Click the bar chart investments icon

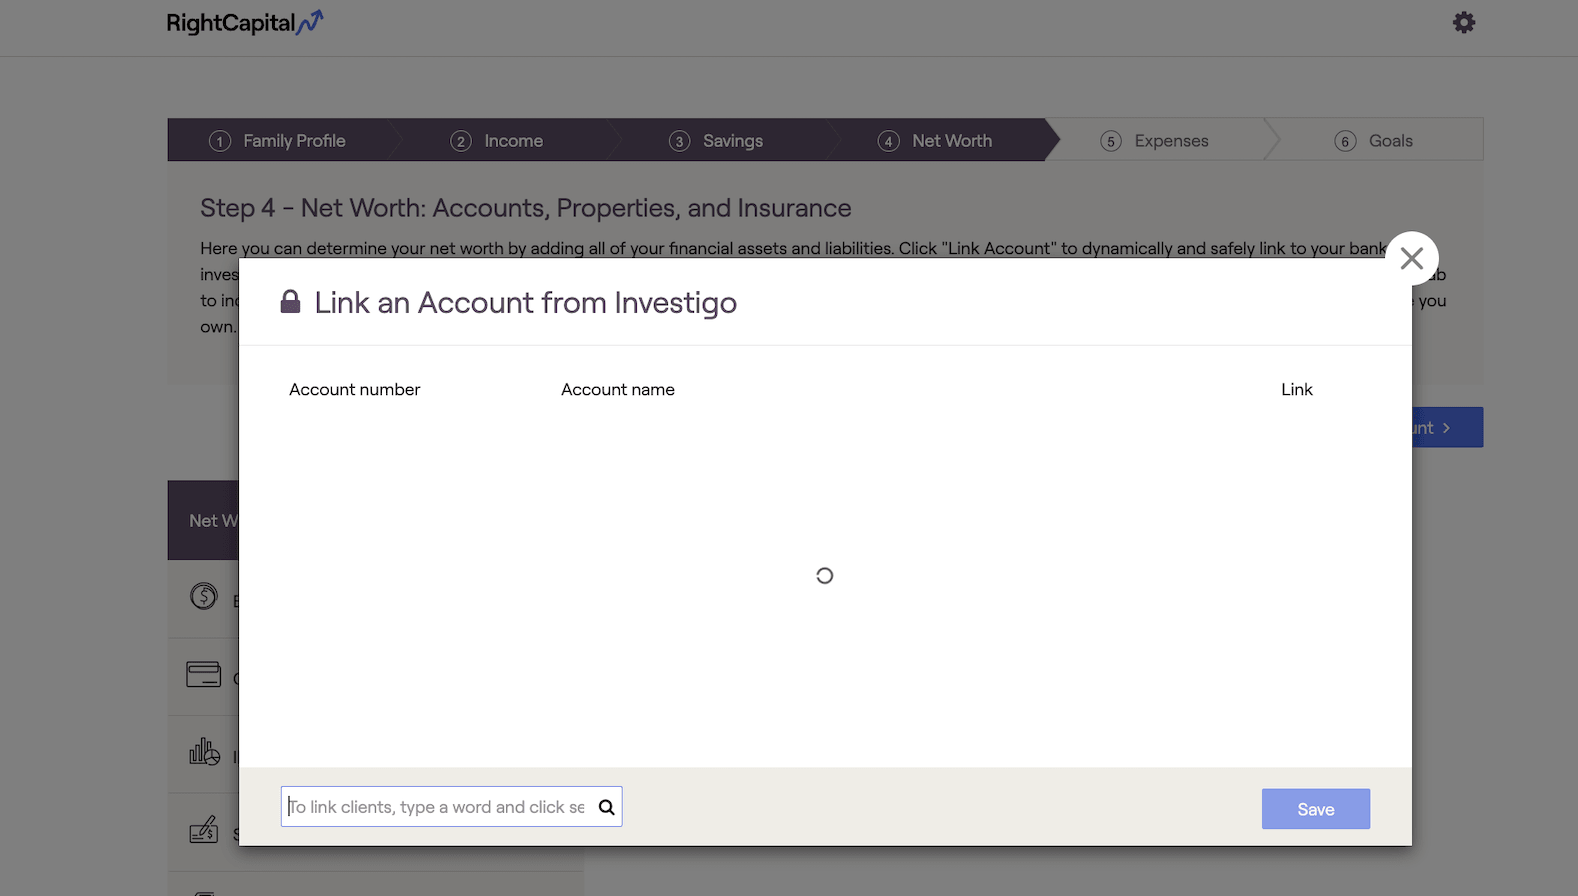click(205, 752)
